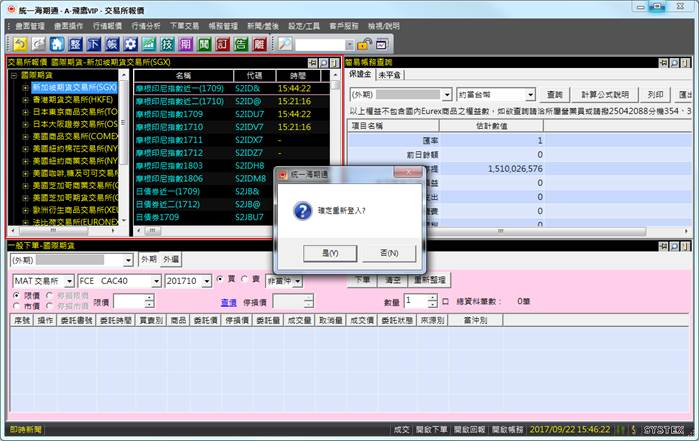Screen dimensions: 699x441
Task: Open the 下單交易 menu
Action: click(x=185, y=26)
